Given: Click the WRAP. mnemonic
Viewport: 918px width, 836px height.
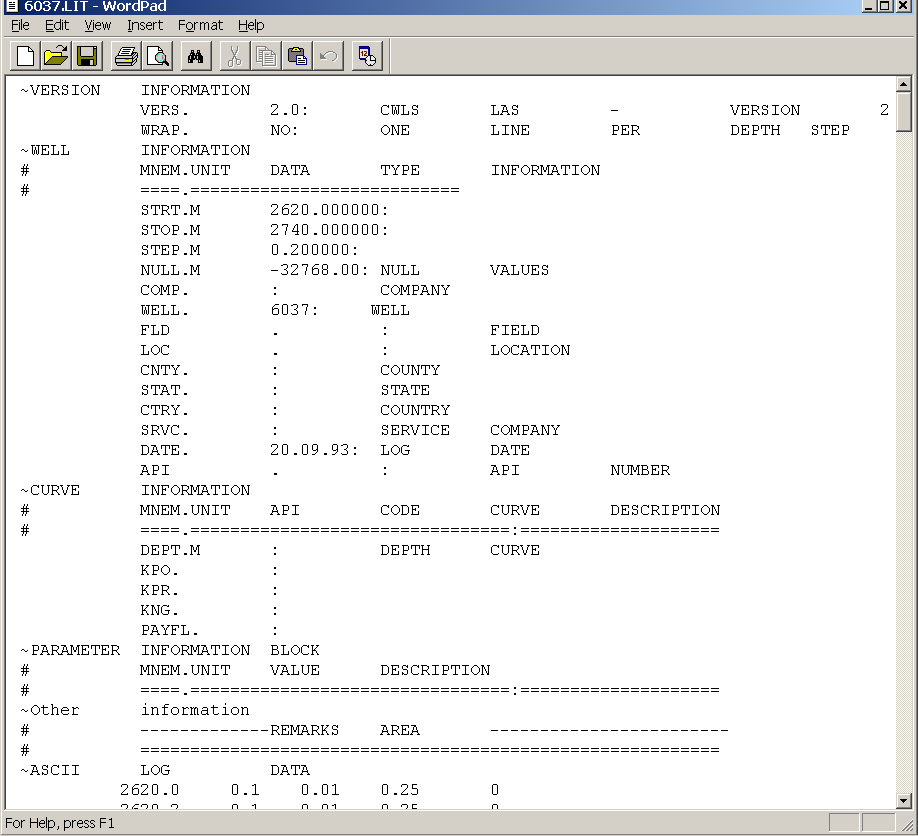Looking at the screenshot, I should coord(165,130).
